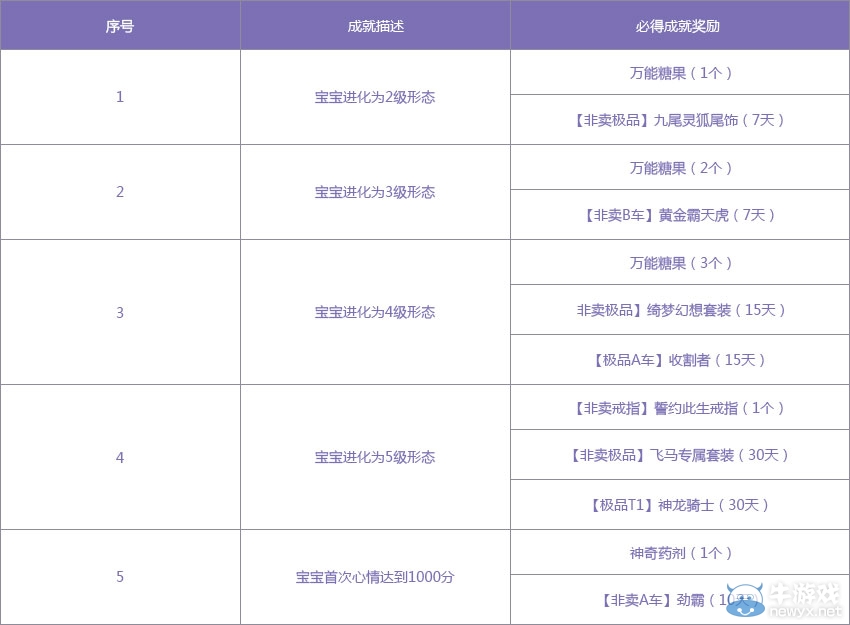Click 九尾灵狐尾饰（7天）reward

679,120
